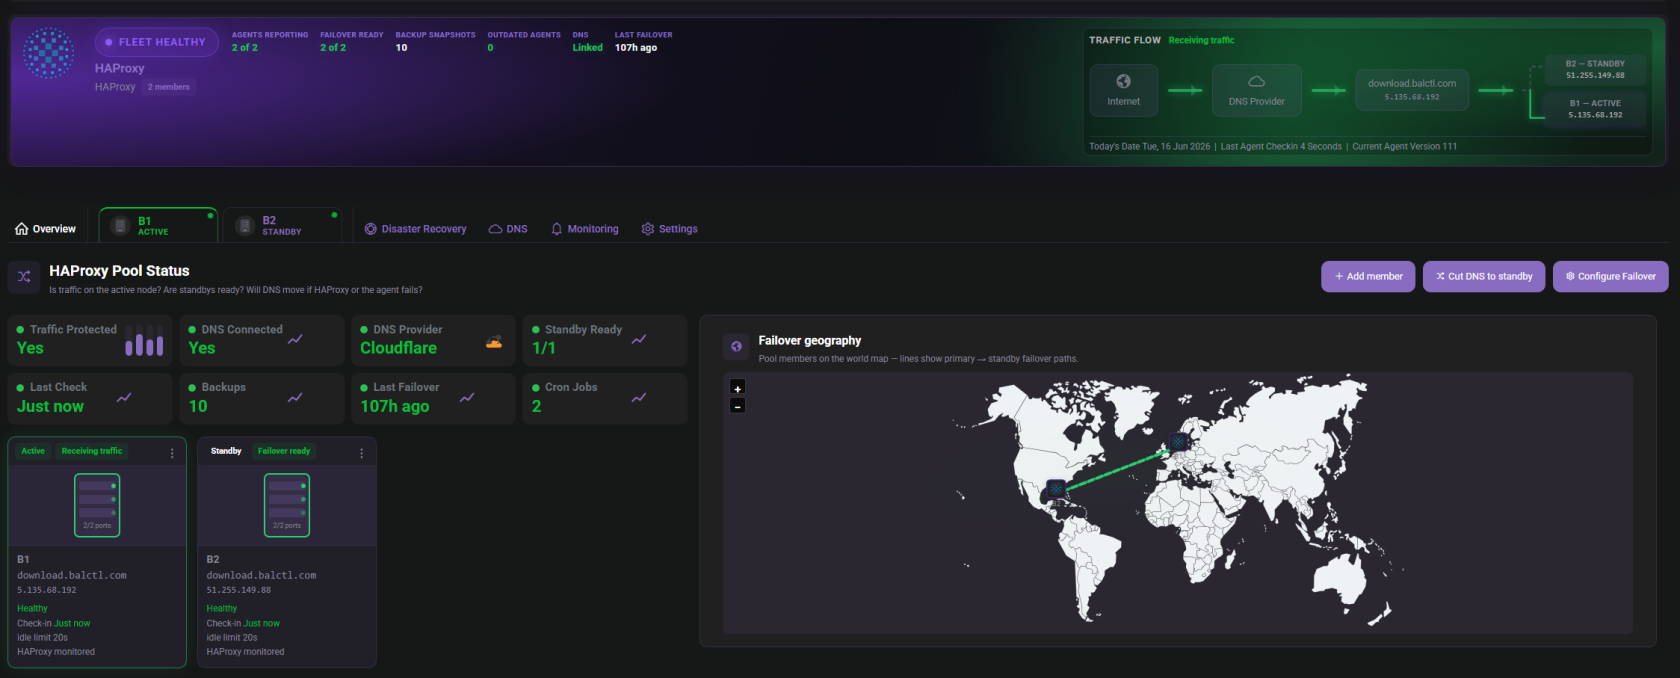This screenshot has width=1680, height=678.
Task: Click the B2 standby server tab icon
Action: [244, 226]
